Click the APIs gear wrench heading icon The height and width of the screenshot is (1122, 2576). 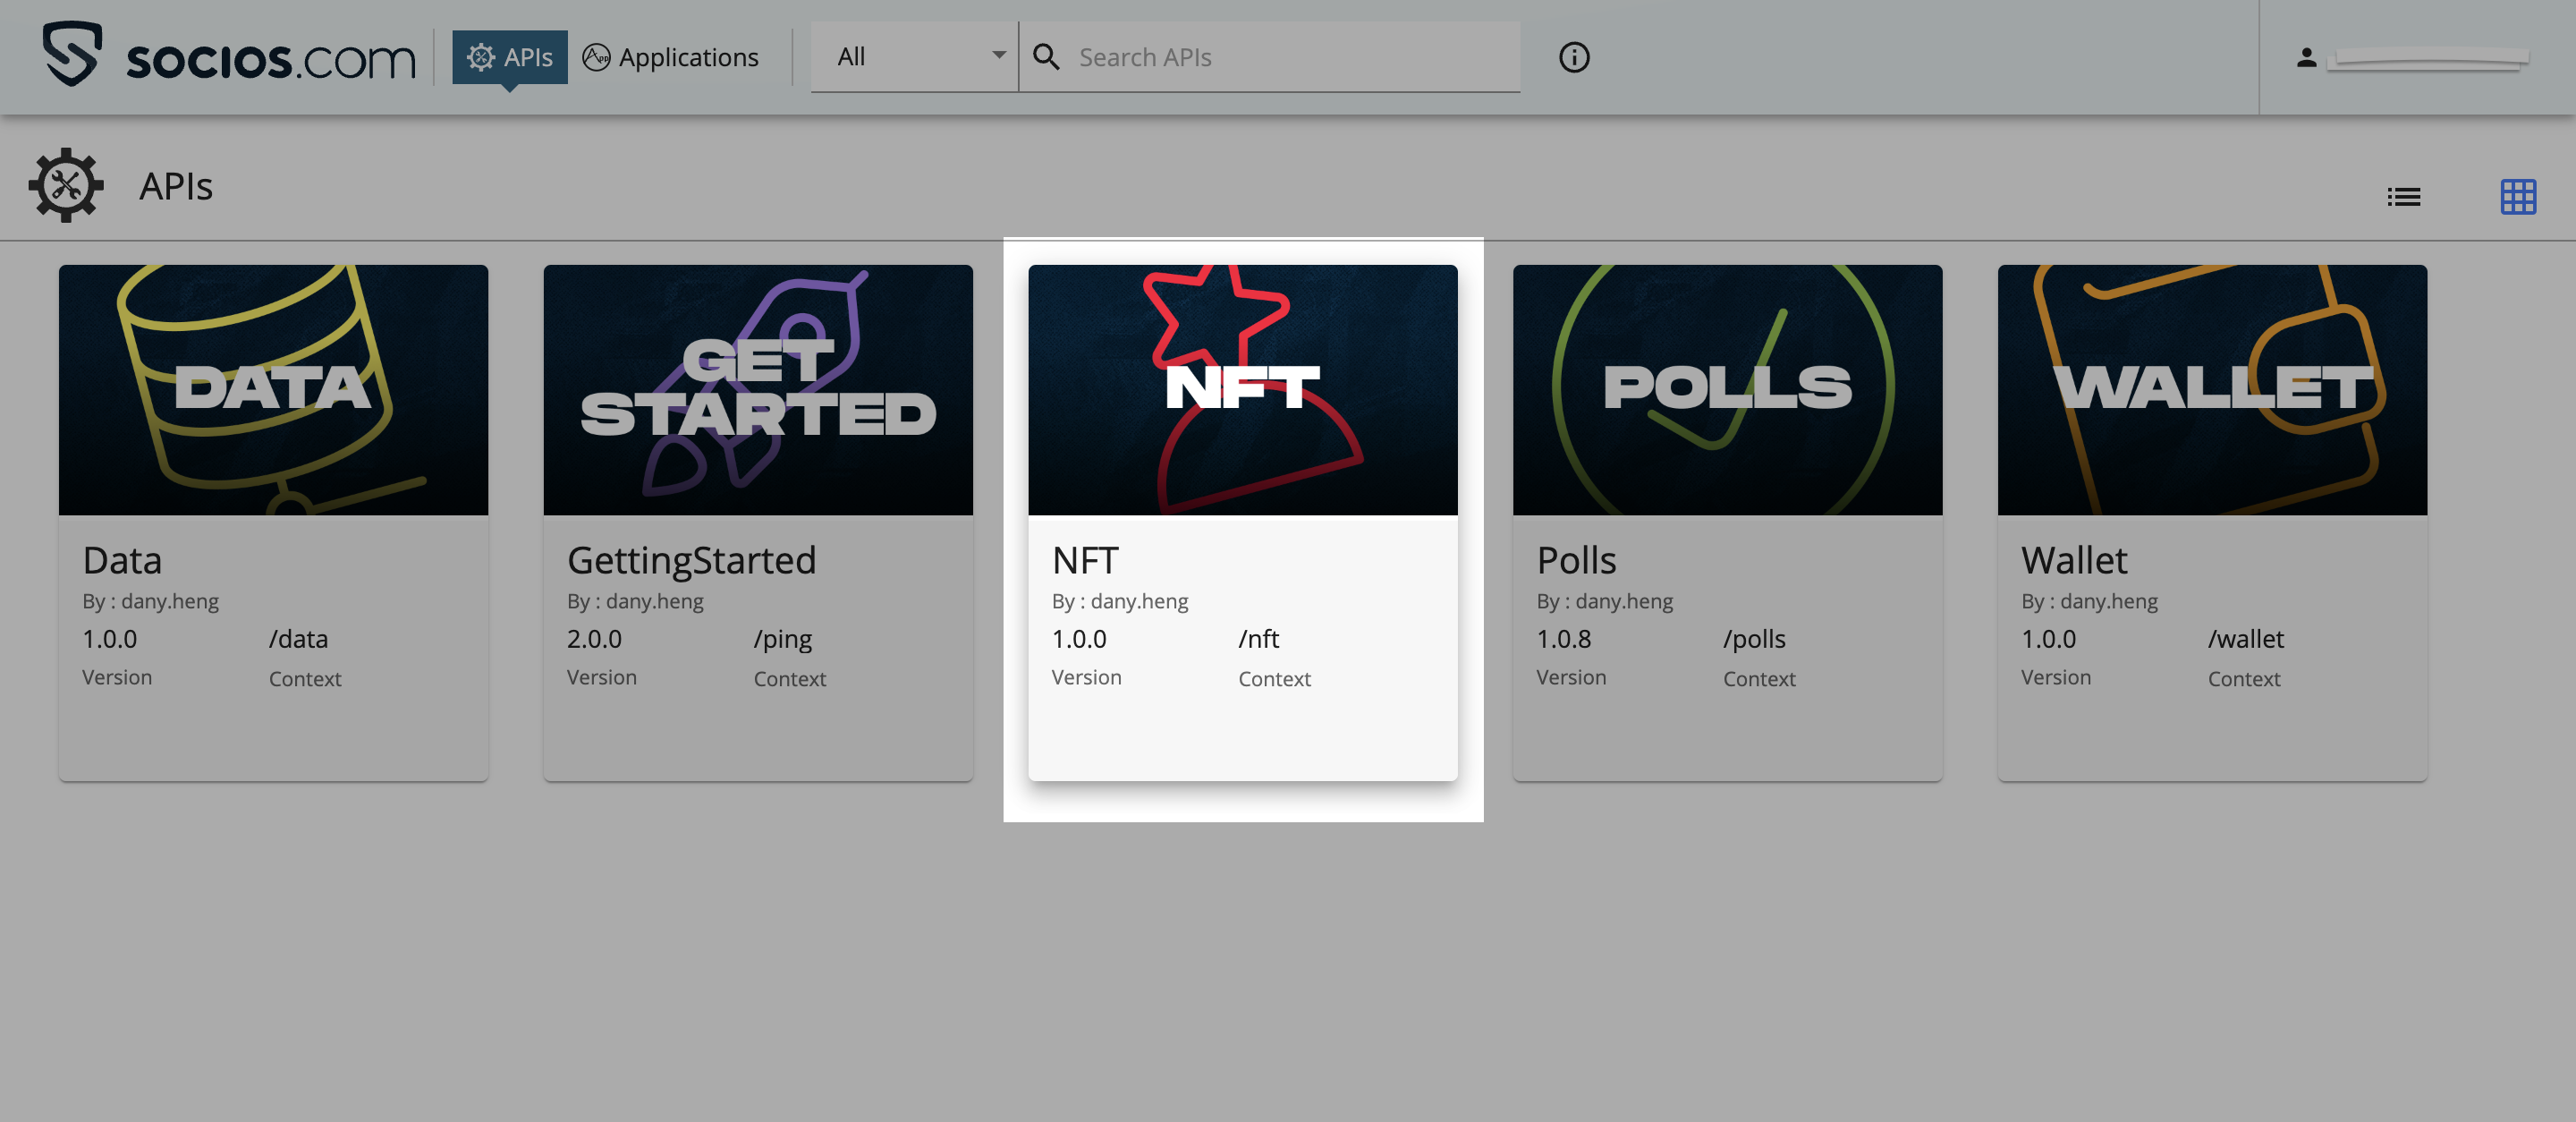[66, 185]
